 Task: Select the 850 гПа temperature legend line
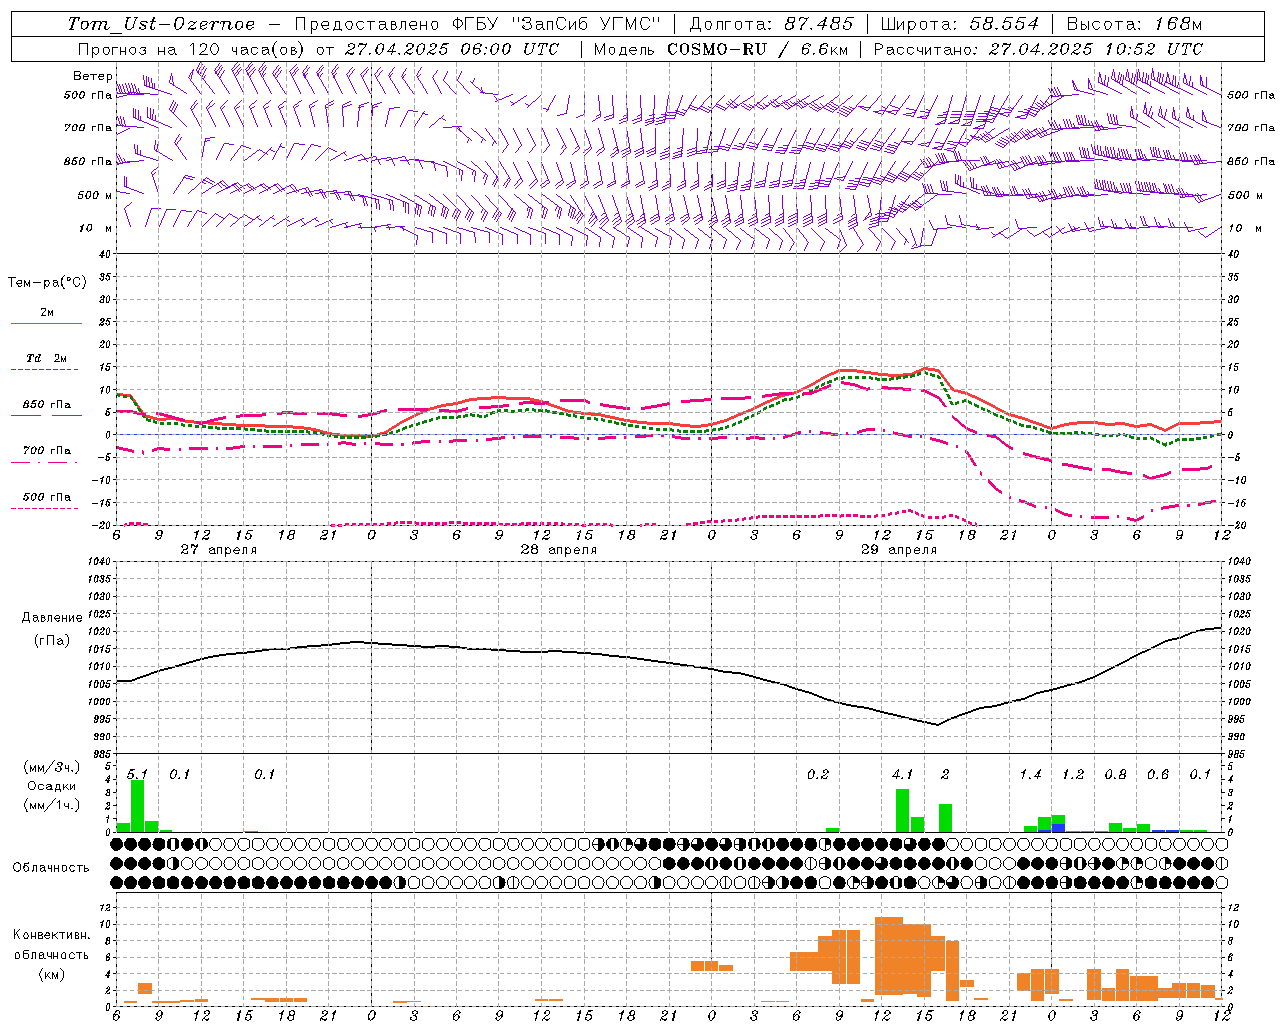tap(46, 415)
